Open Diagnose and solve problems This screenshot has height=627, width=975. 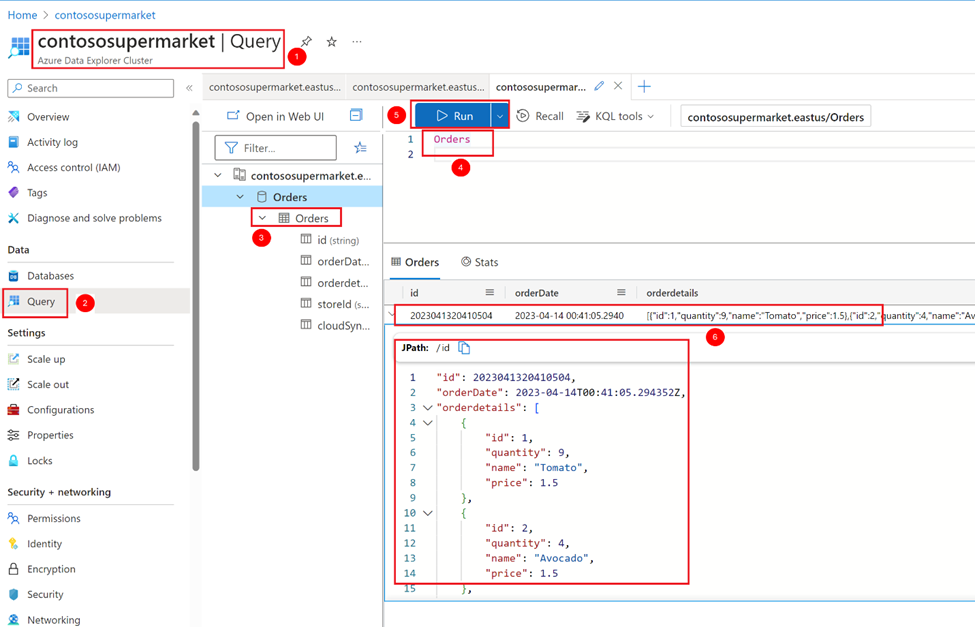pyautogui.click(x=94, y=218)
